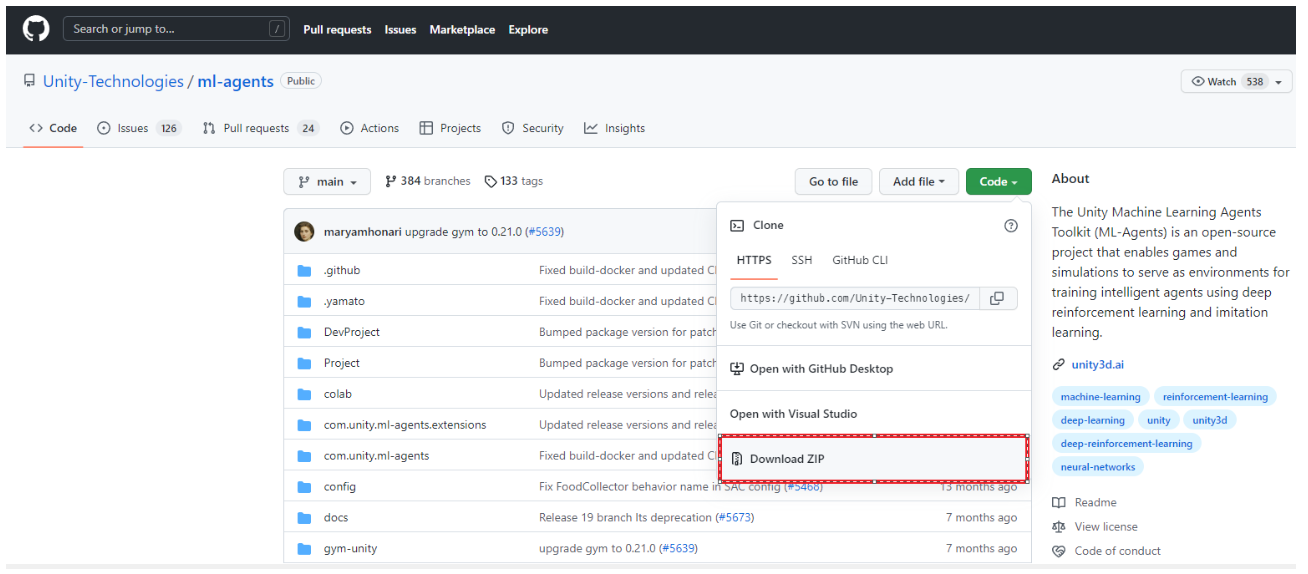Screen dimensions: 1308x574
Task: Click the com.unity.ml-agents.extensions folder icon
Action: coord(304,425)
